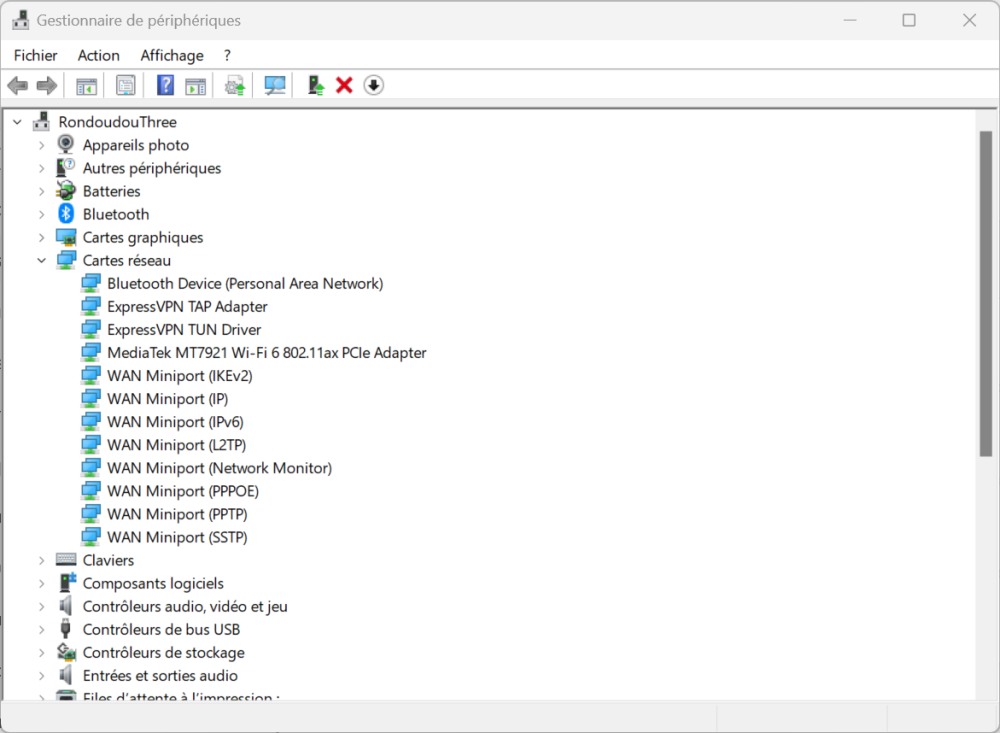The image size is (1000, 733).
Task: Select ExpressVPN TAP Adapter
Action: click(187, 306)
